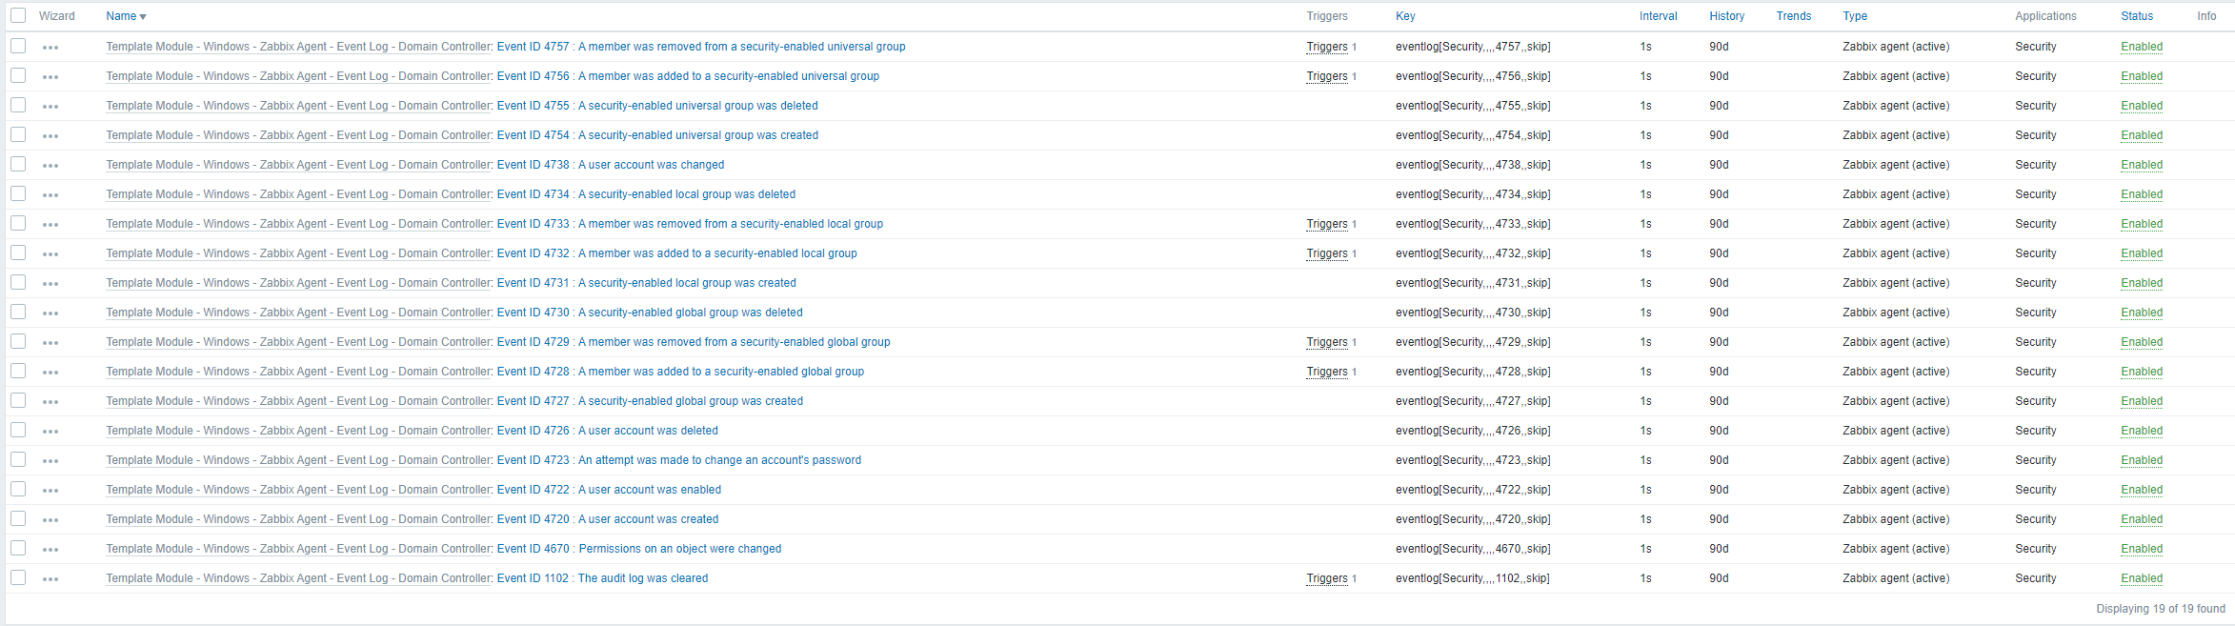Sort the list by Status column

click(2136, 16)
